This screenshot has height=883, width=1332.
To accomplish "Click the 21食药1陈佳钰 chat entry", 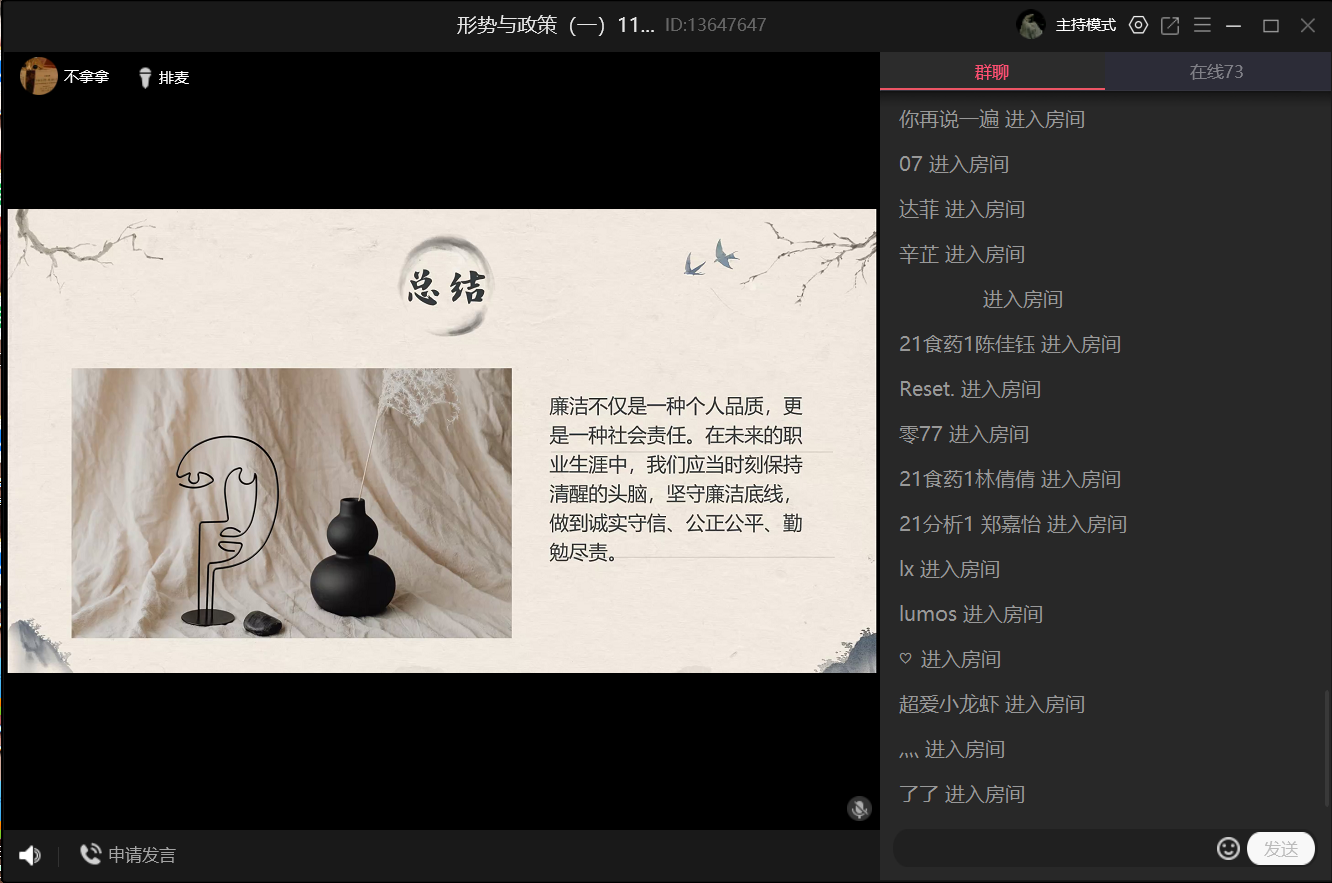I will pyautogui.click(x=1009, y=344).
